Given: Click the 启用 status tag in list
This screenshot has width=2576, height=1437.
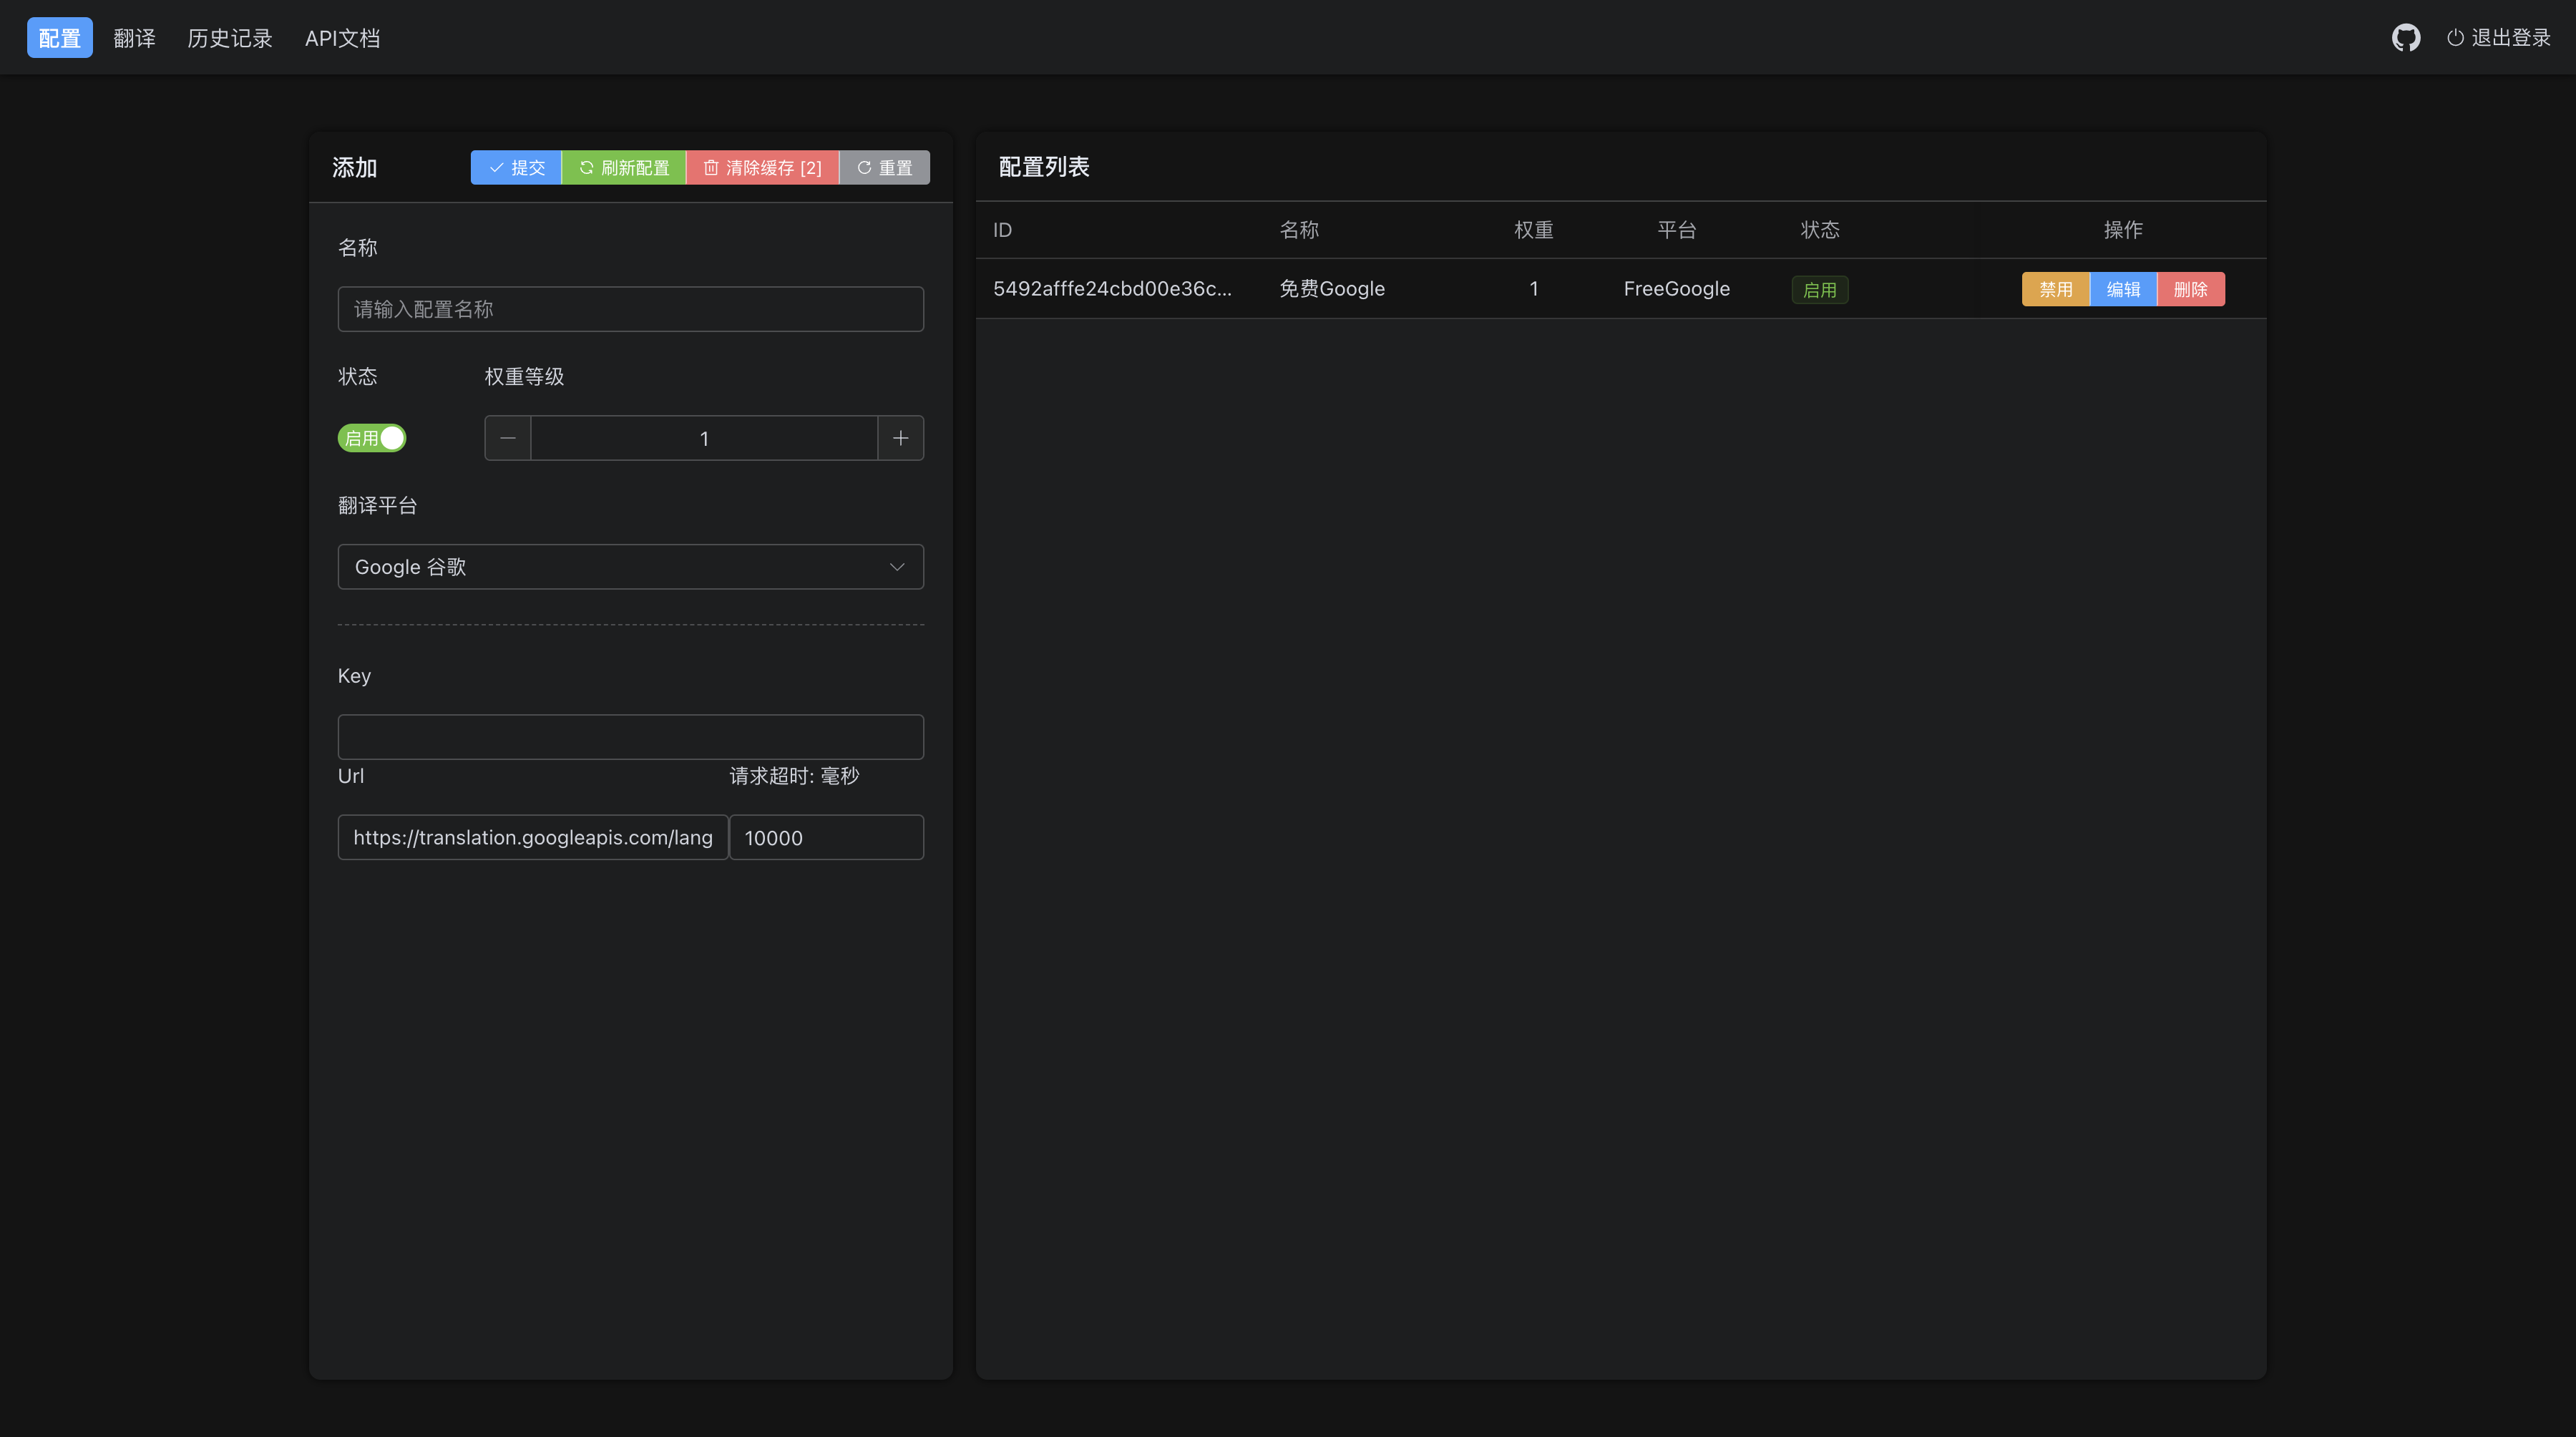Looking at the screenshot, I should [x=1819, y=289].
